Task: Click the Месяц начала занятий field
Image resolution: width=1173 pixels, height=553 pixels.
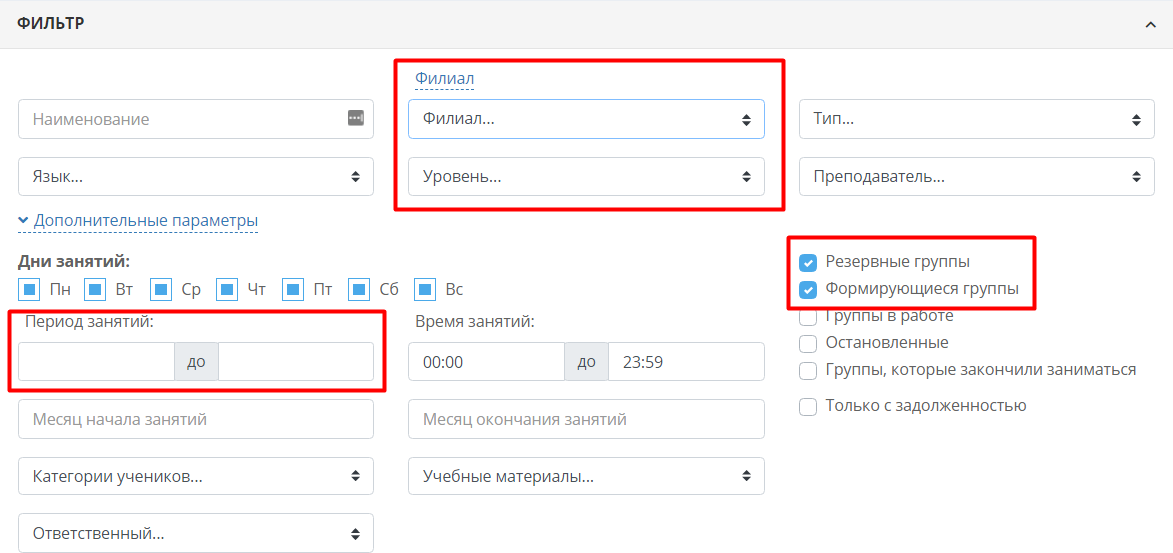Action: [x=196, y=419]
